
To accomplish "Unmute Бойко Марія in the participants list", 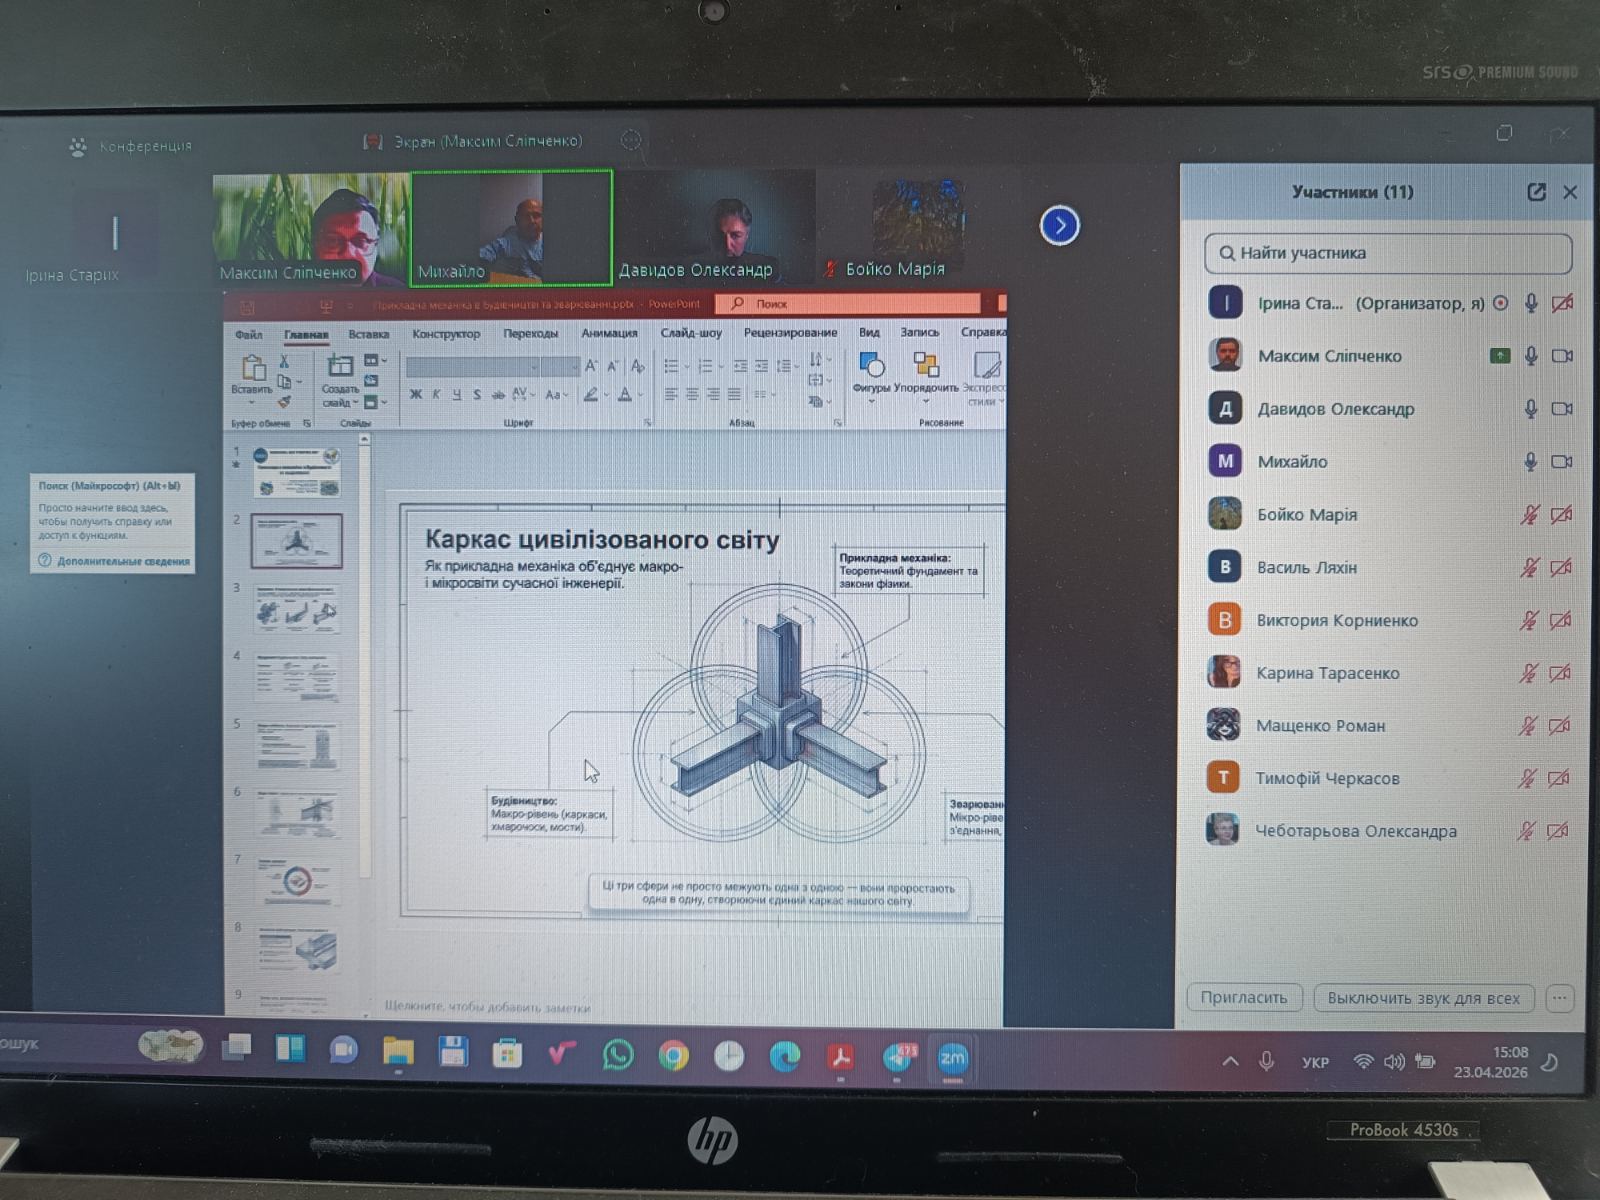I will 1529,515.
